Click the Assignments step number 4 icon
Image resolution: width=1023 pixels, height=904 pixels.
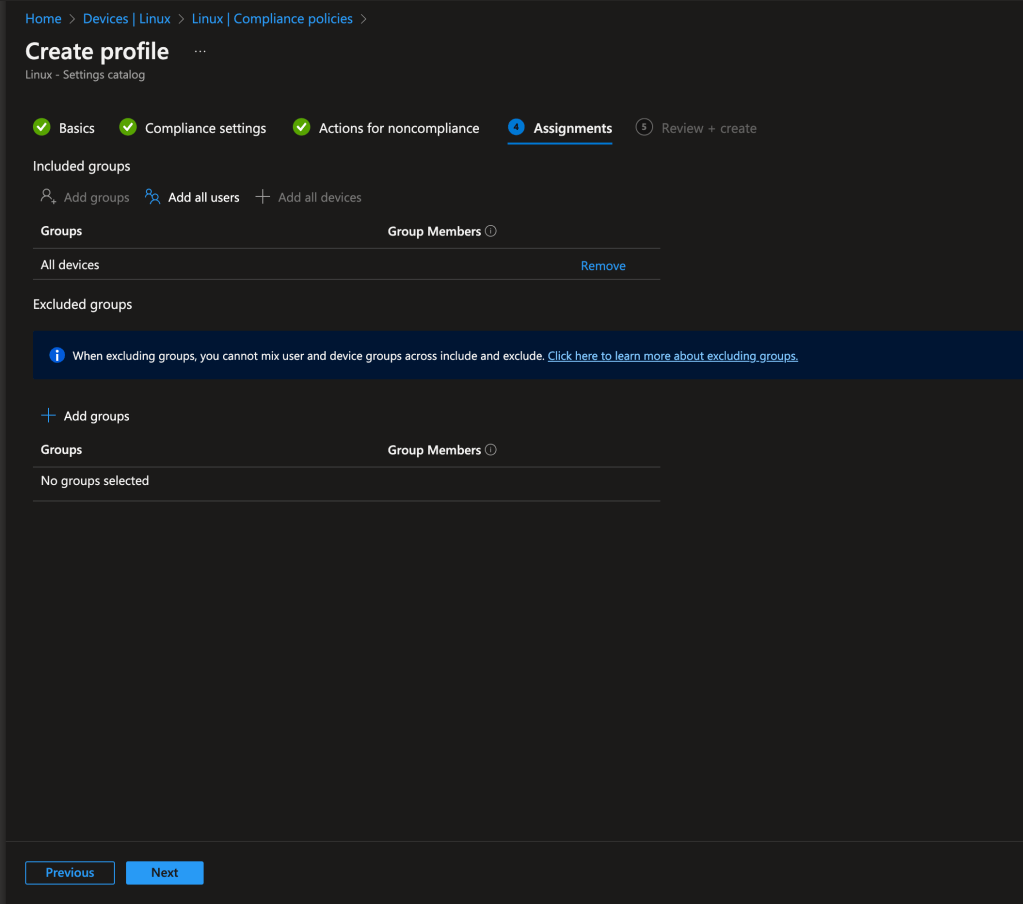point(516,127)
